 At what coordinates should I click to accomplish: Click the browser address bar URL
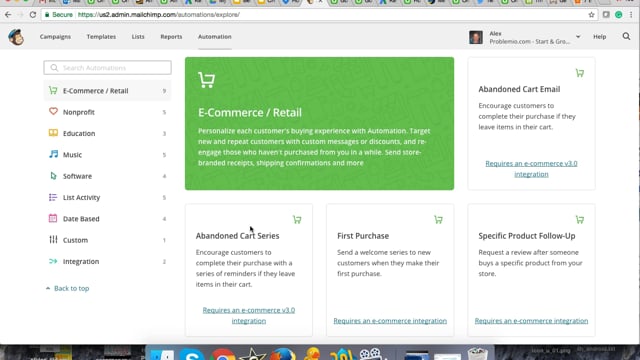(159, 15)
